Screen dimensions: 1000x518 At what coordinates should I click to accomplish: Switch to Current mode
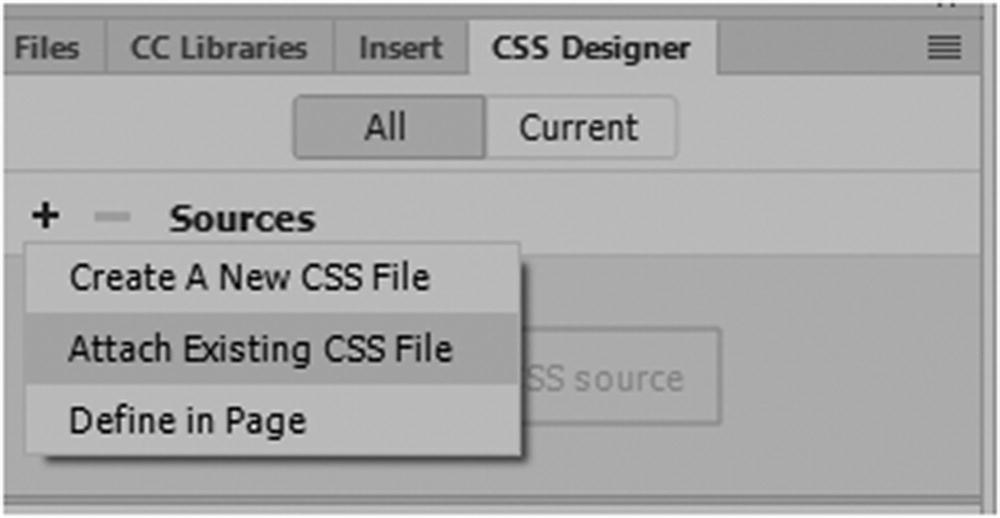coord(579,128)
